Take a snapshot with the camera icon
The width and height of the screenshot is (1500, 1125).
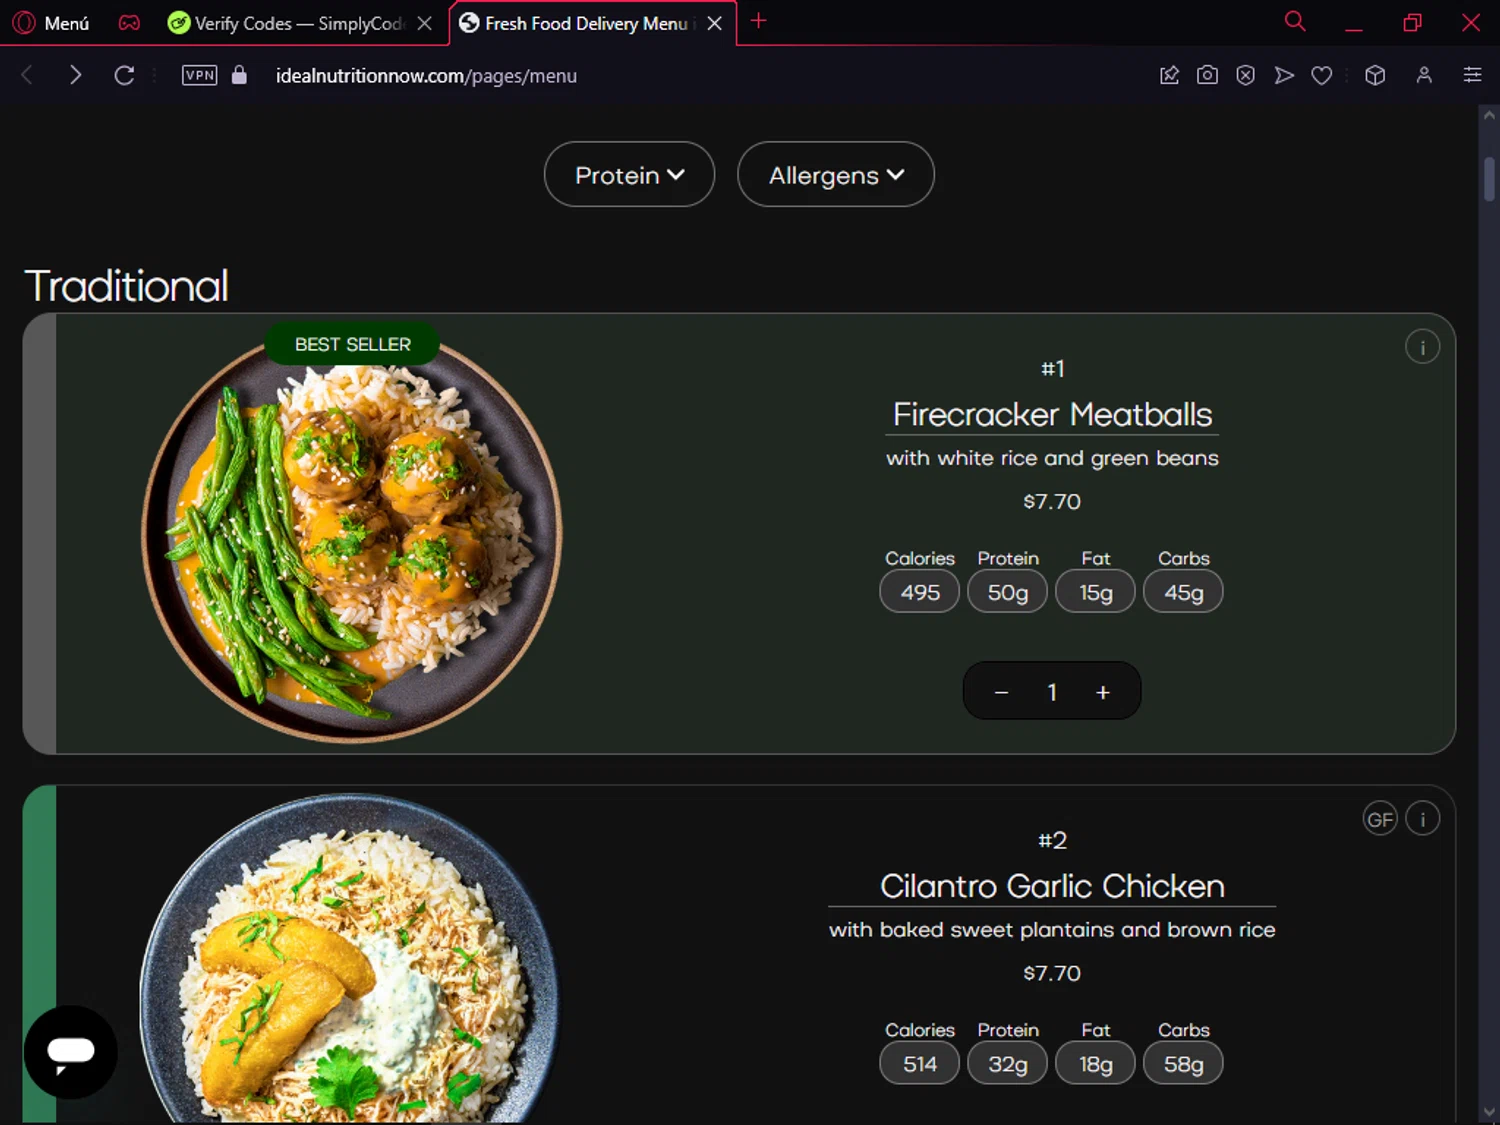pos(1207,75)
